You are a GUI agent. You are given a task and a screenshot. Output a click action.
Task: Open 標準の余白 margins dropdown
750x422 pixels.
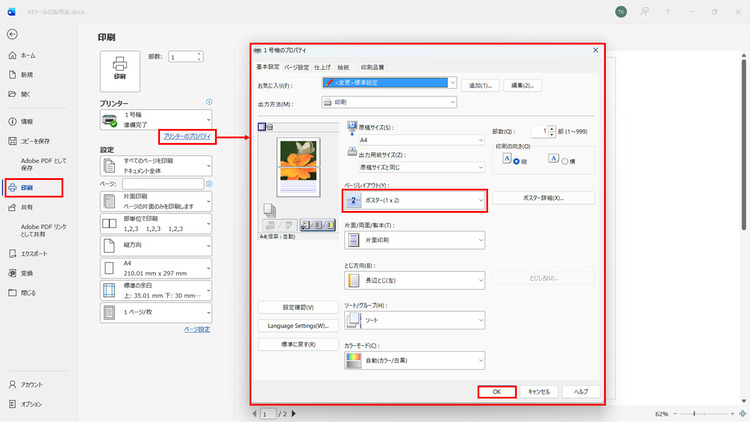(x=156, y=290)
